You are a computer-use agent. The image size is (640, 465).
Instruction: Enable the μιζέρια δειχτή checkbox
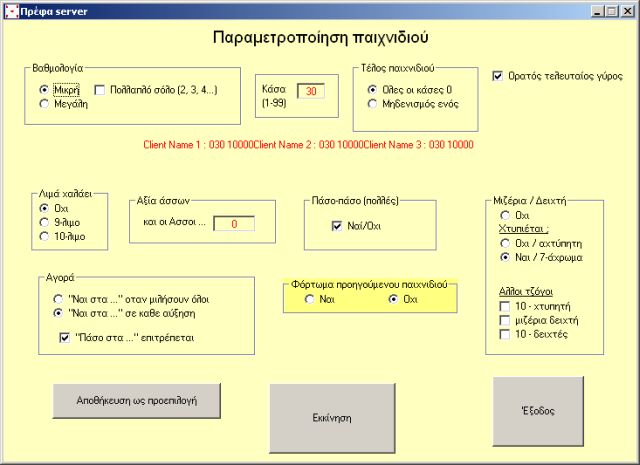pyautogui.click(x=505, y=320)
